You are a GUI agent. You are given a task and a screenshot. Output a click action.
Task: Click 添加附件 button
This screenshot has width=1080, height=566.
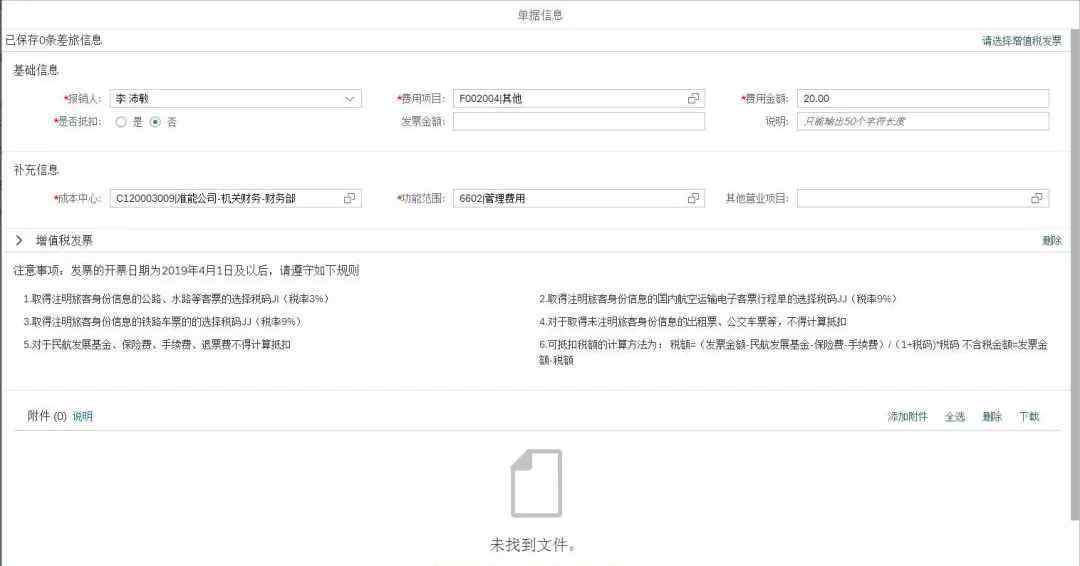tap(907, 417)
